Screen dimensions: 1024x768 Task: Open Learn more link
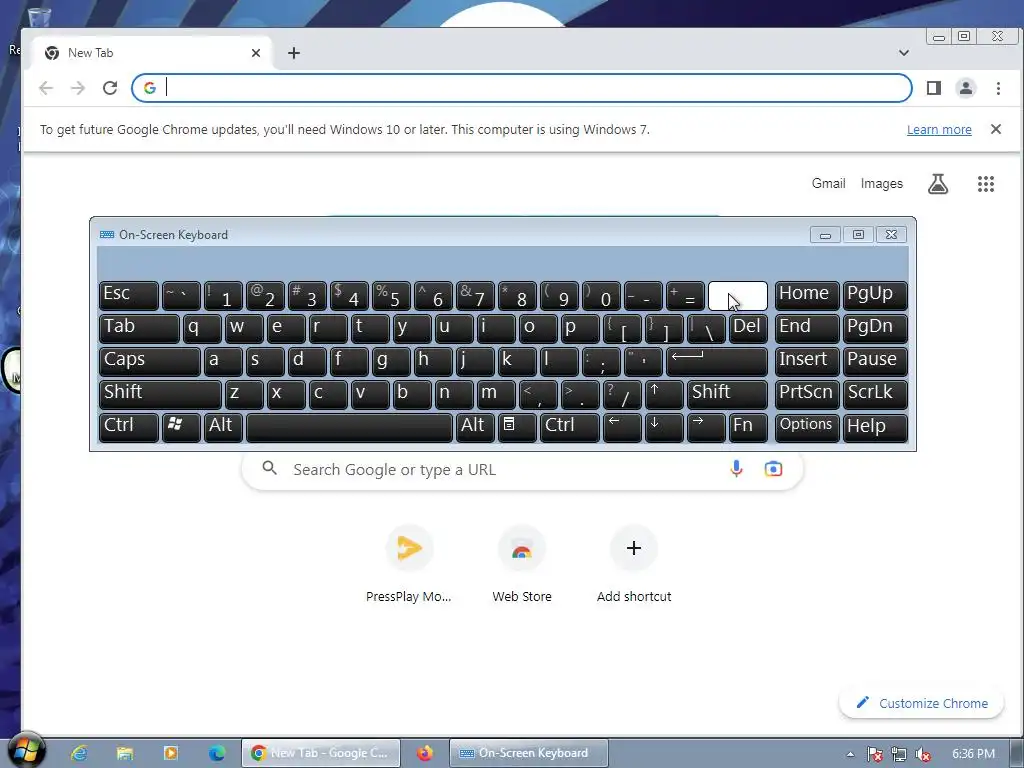pyautogui.click(x=939, y=129)
